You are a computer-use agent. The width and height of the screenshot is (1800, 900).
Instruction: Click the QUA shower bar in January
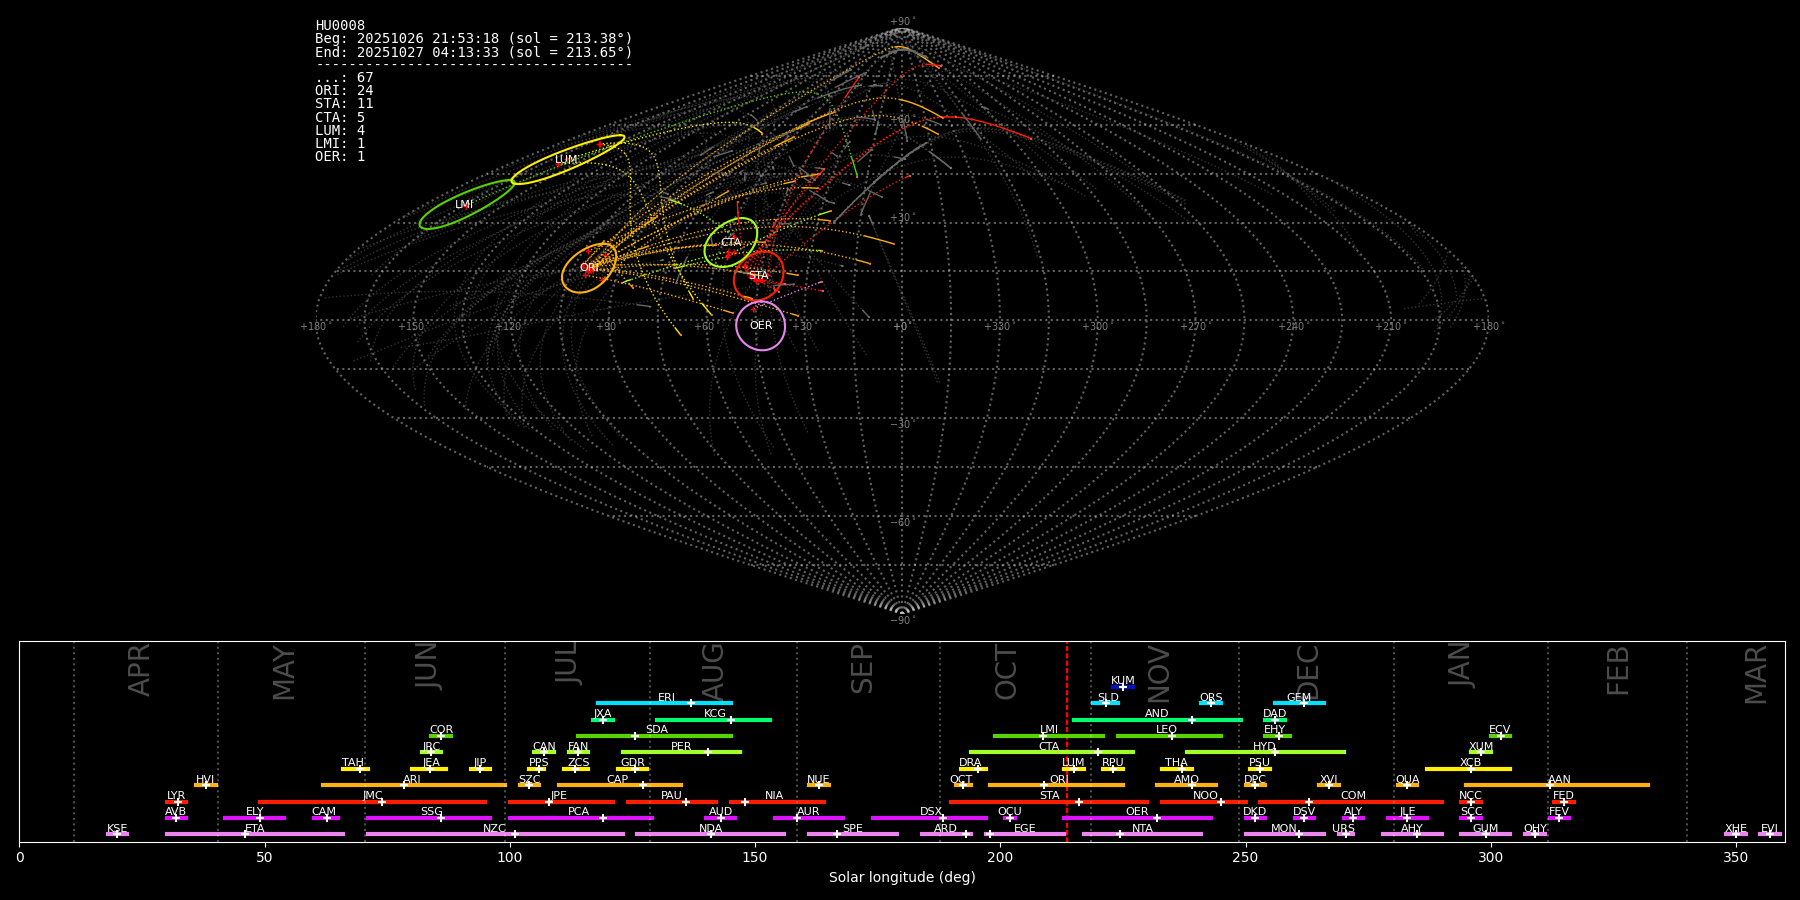[x=1407, y=785]
